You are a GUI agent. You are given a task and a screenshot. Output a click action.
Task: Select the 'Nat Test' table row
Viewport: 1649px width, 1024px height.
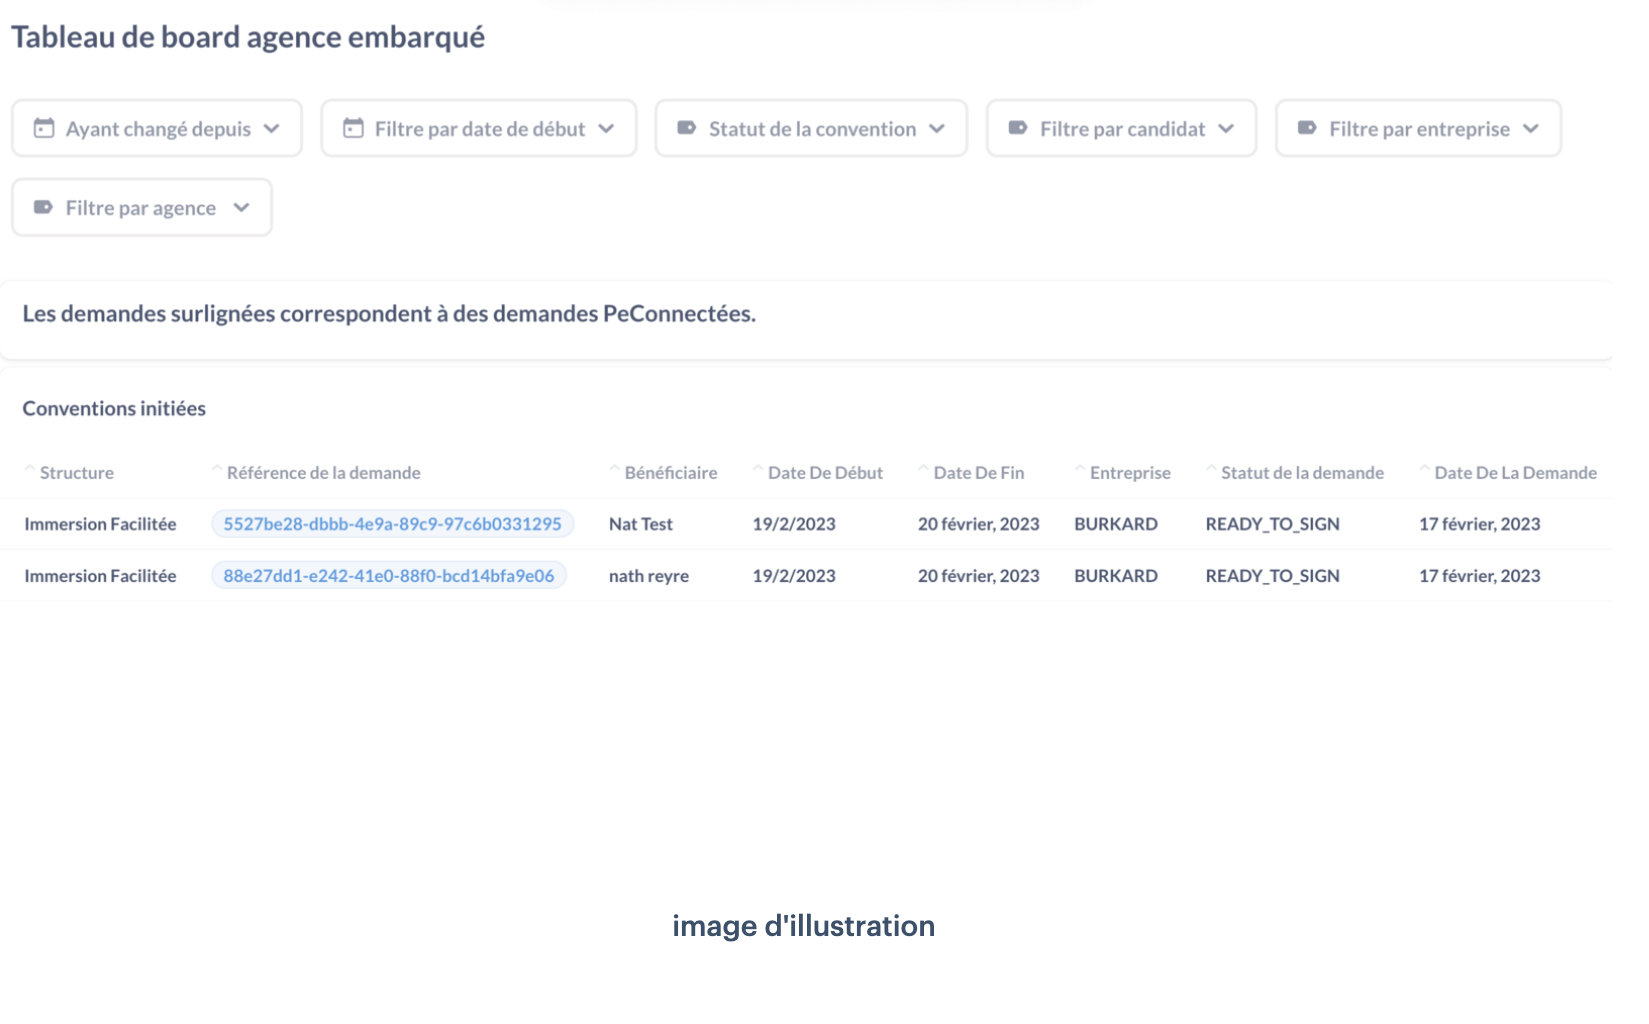641,523
